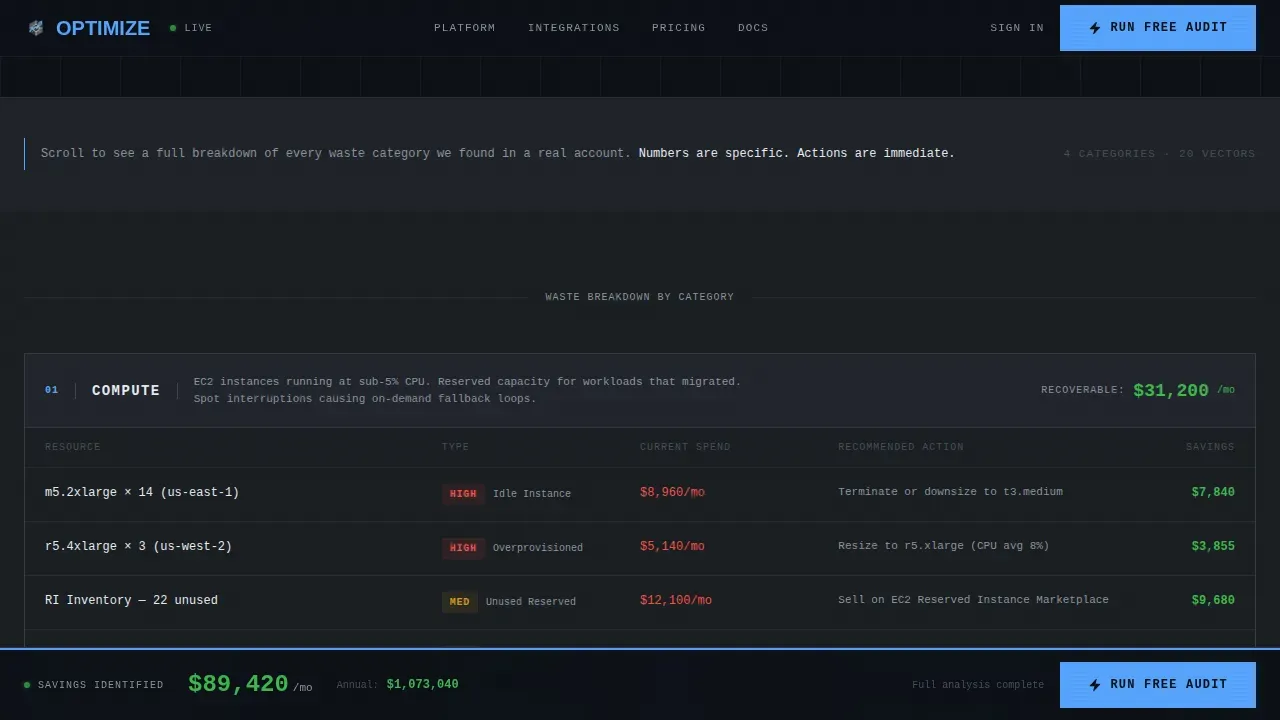Click the Idle Instance type label

532,494
